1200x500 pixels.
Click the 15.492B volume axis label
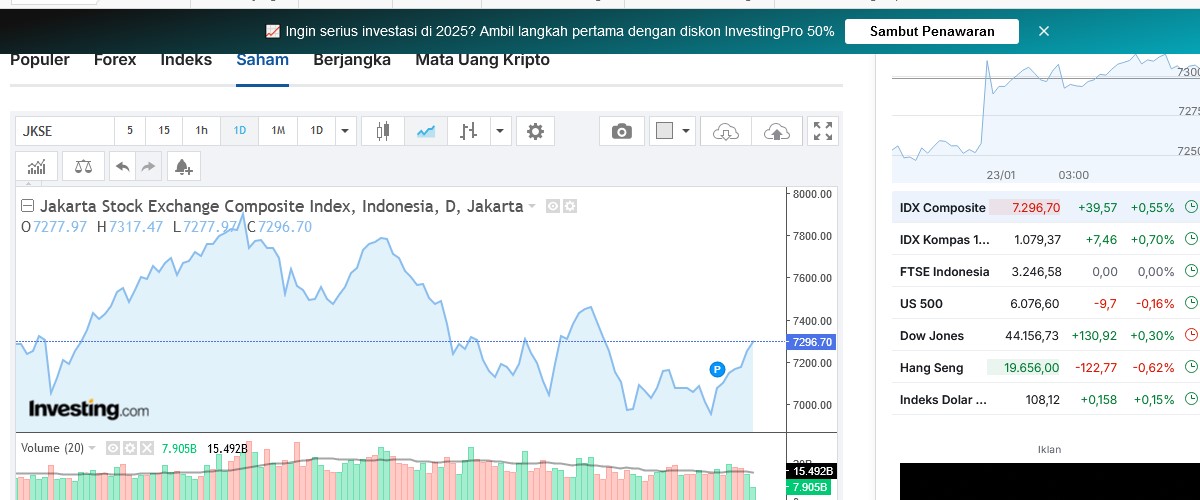pyautogui.click(x=811, y=470)
